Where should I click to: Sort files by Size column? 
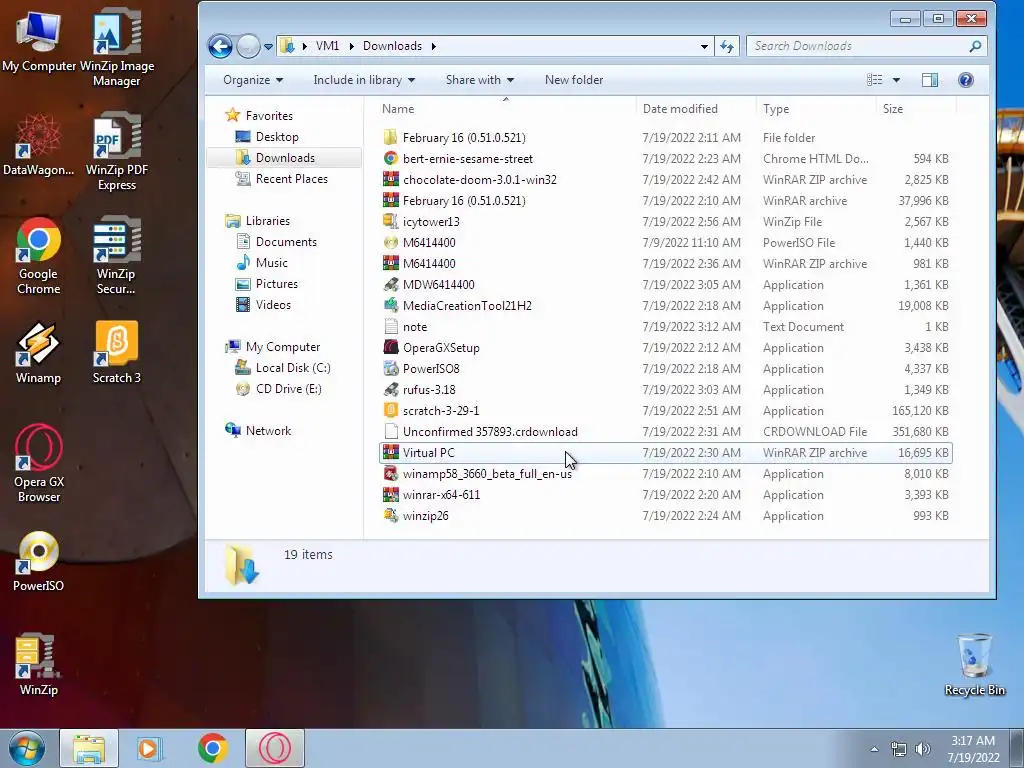point(916,108)
